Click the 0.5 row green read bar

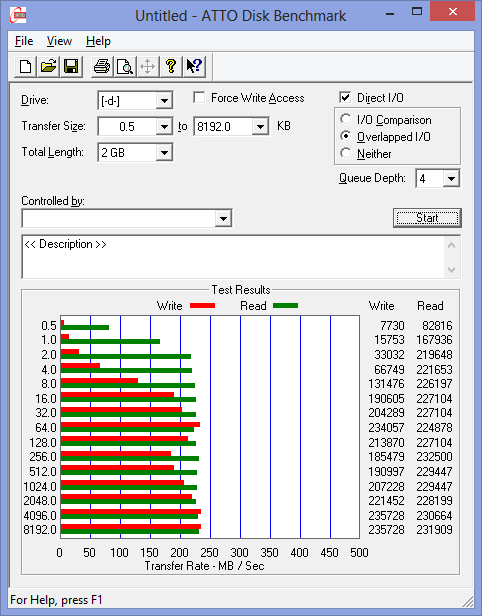(x=85, y=327)
